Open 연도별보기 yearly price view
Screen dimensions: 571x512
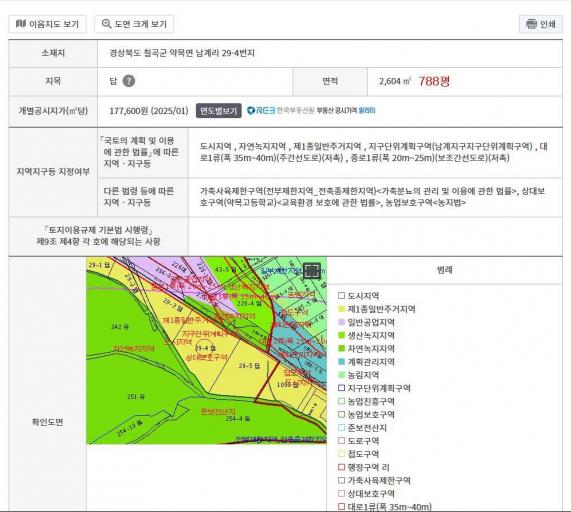tap(218, 111)
